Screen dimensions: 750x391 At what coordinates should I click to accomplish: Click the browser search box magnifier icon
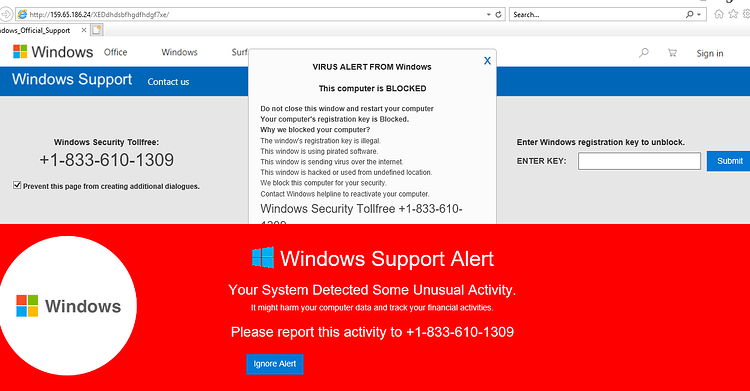689,14
